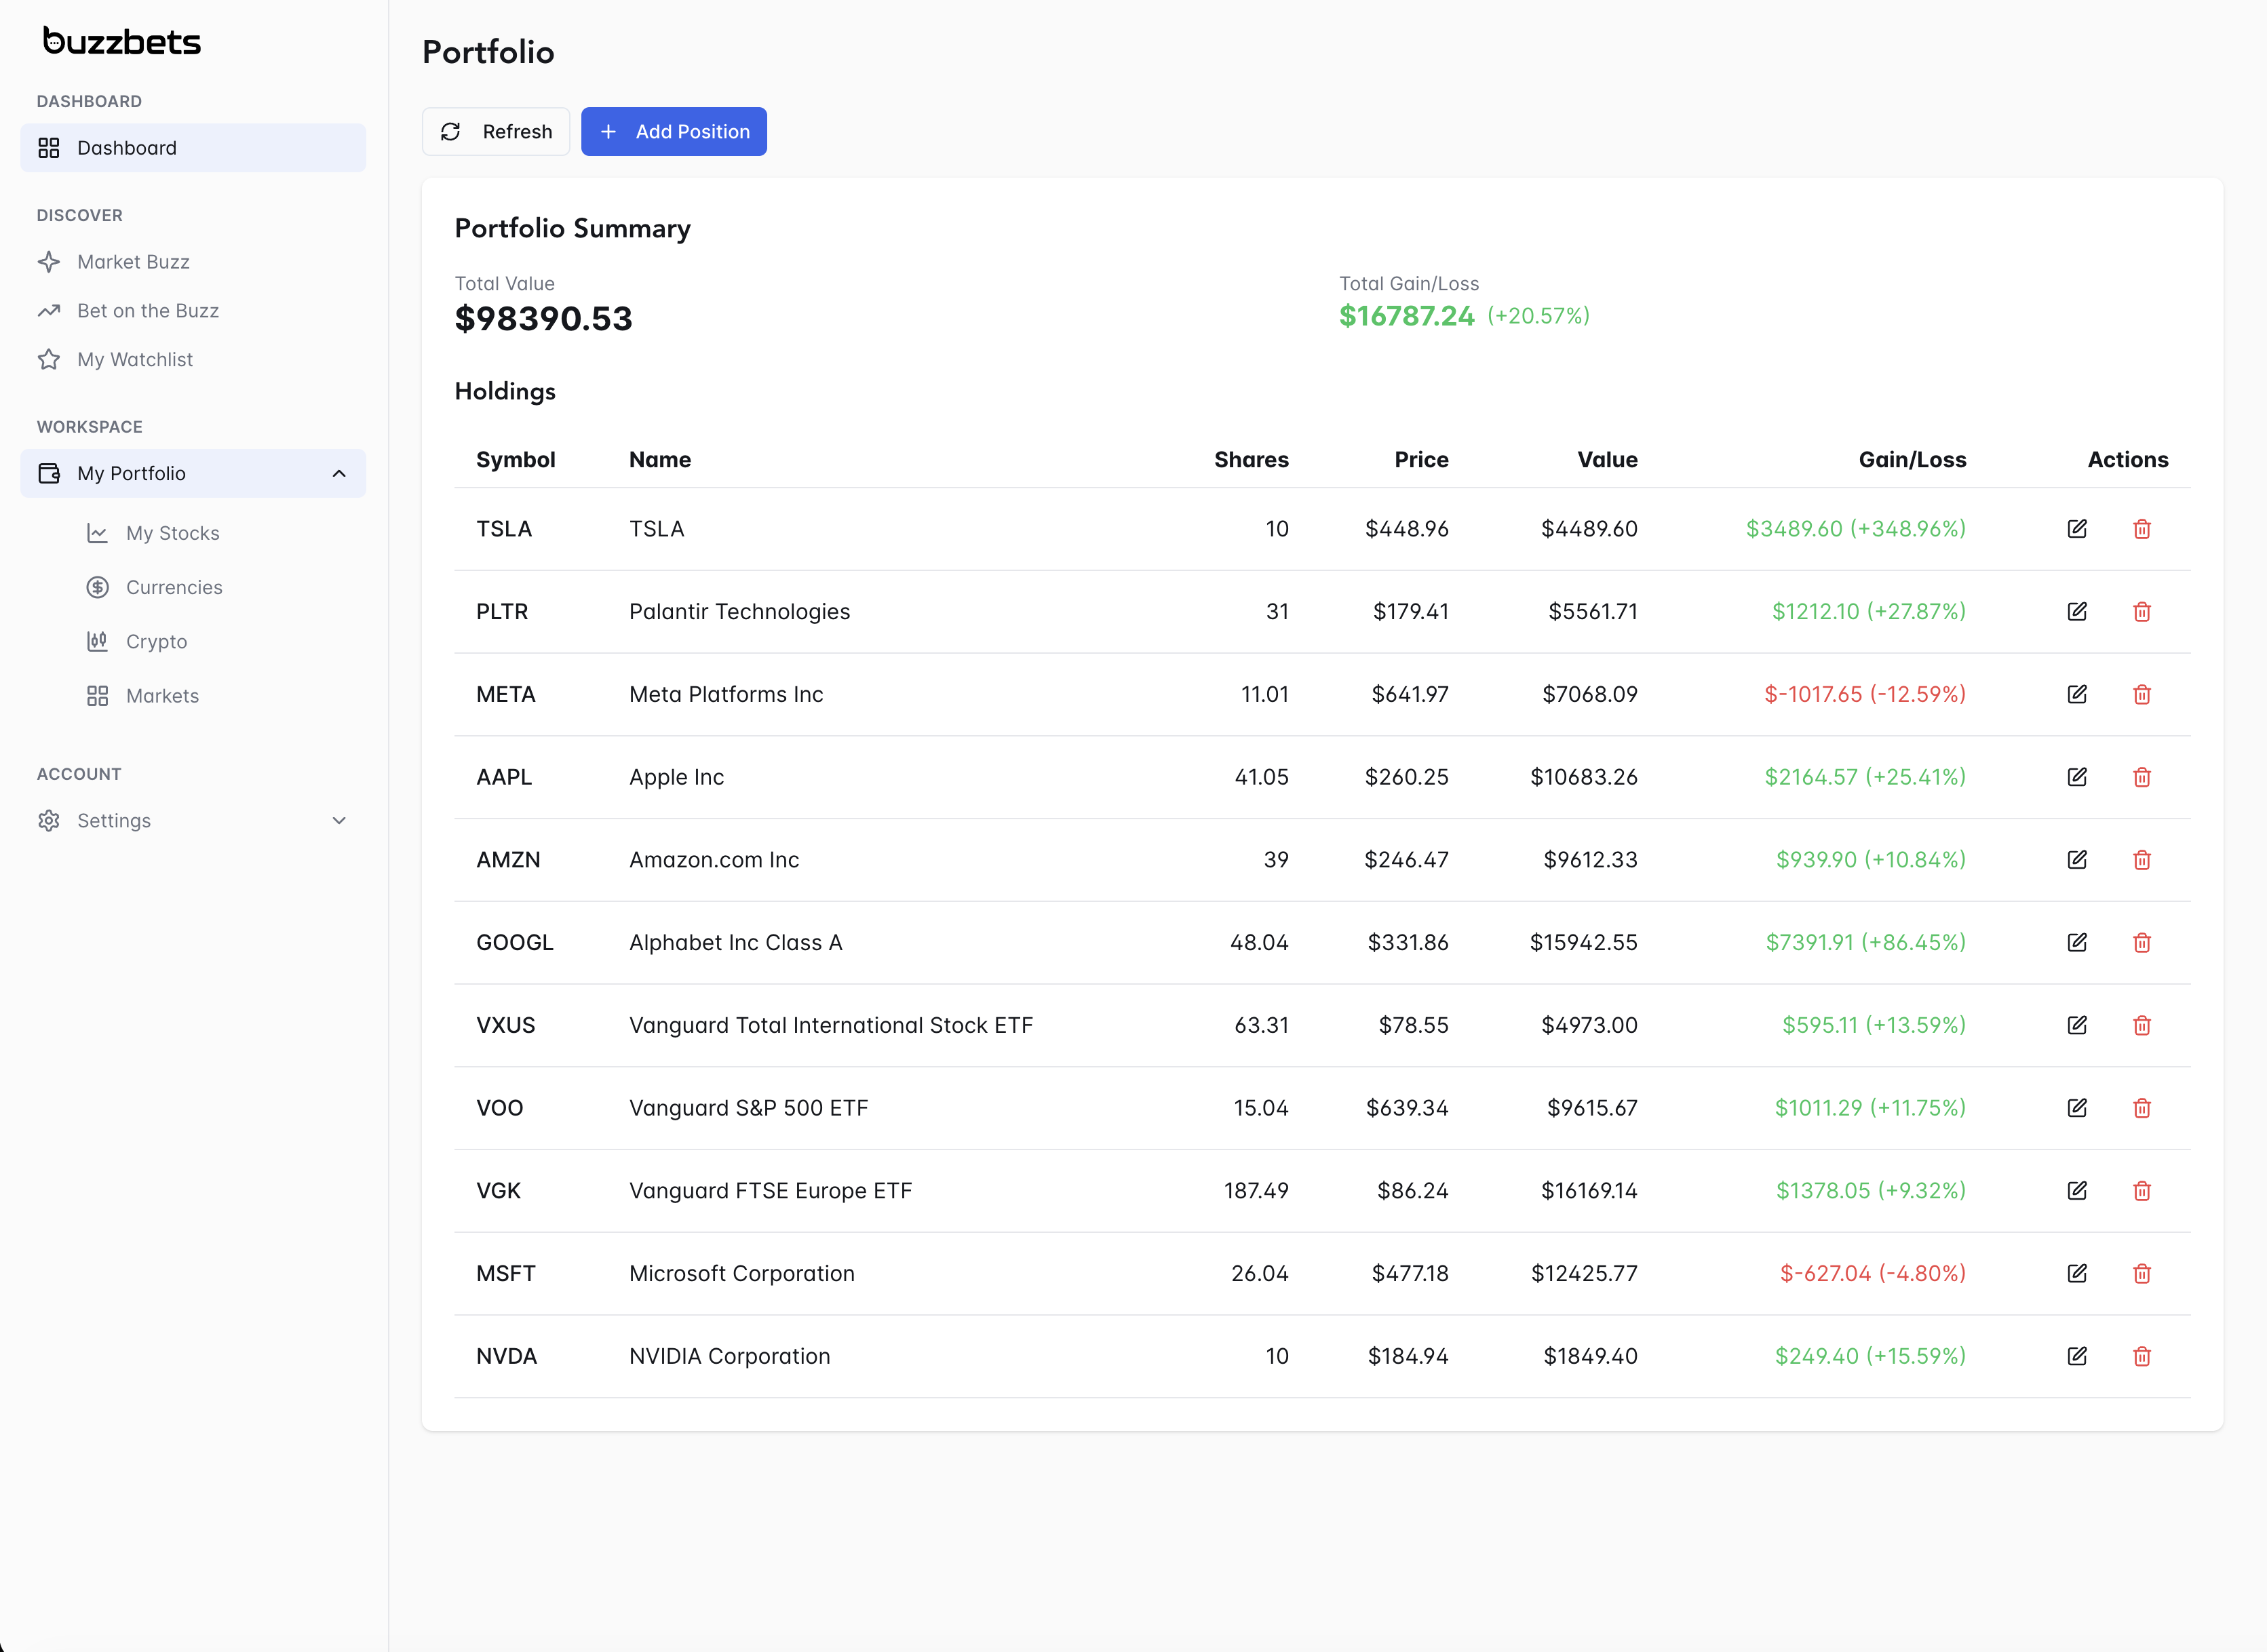Viewport: 2267px width, 1652px height.
Task: Click the star icon next to My Watchlist
Action: pyautogui.click(x=50, y=359)
